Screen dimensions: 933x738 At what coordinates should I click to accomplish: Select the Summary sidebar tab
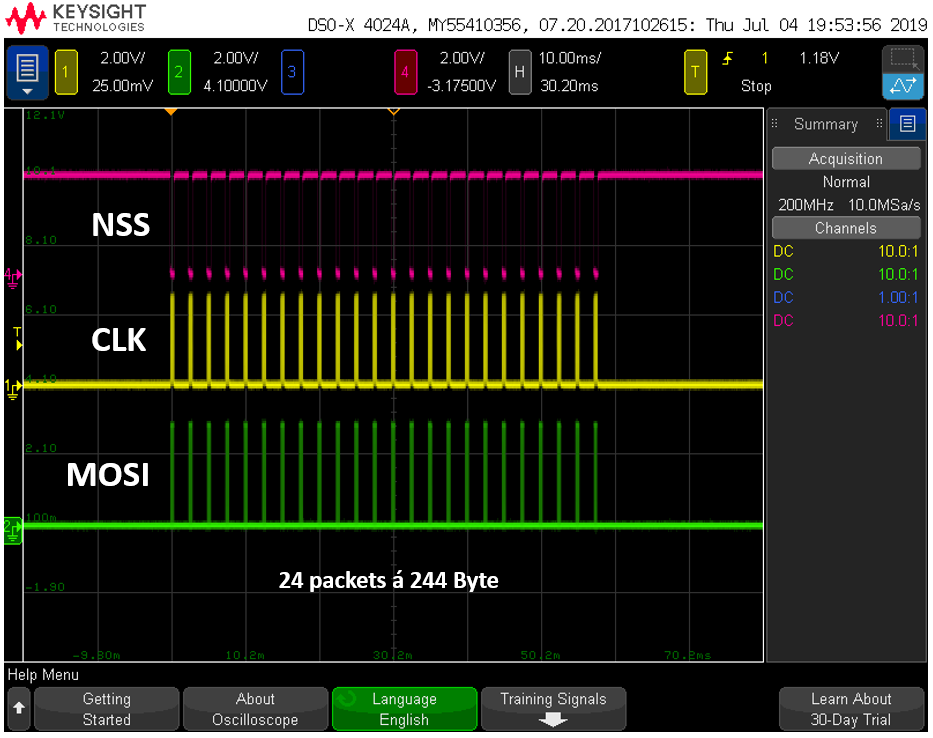(826, 124)
